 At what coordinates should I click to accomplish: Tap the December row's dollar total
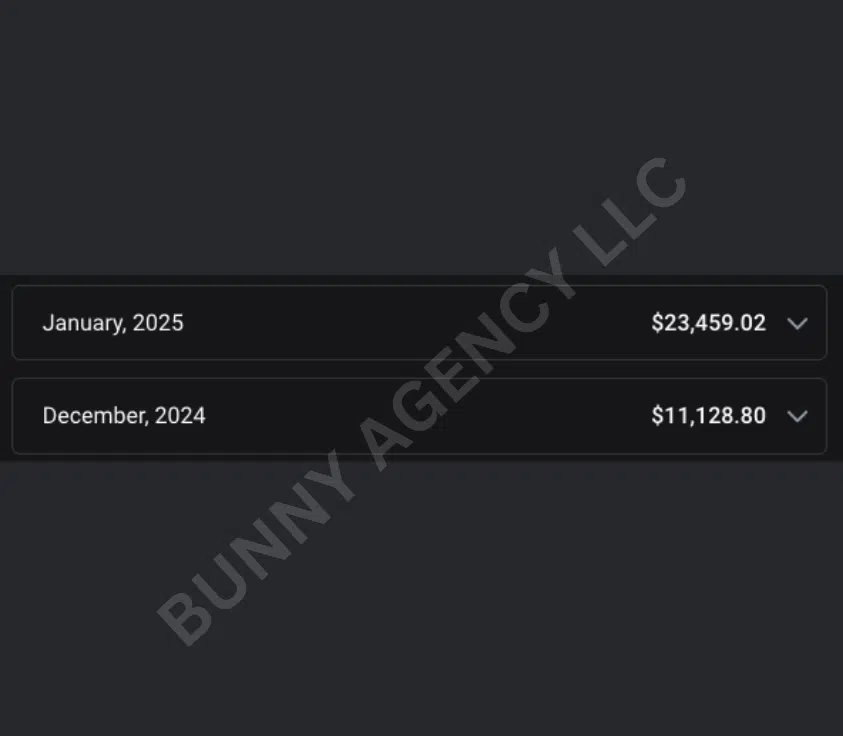pyautogui.click(x=708, y=416)
